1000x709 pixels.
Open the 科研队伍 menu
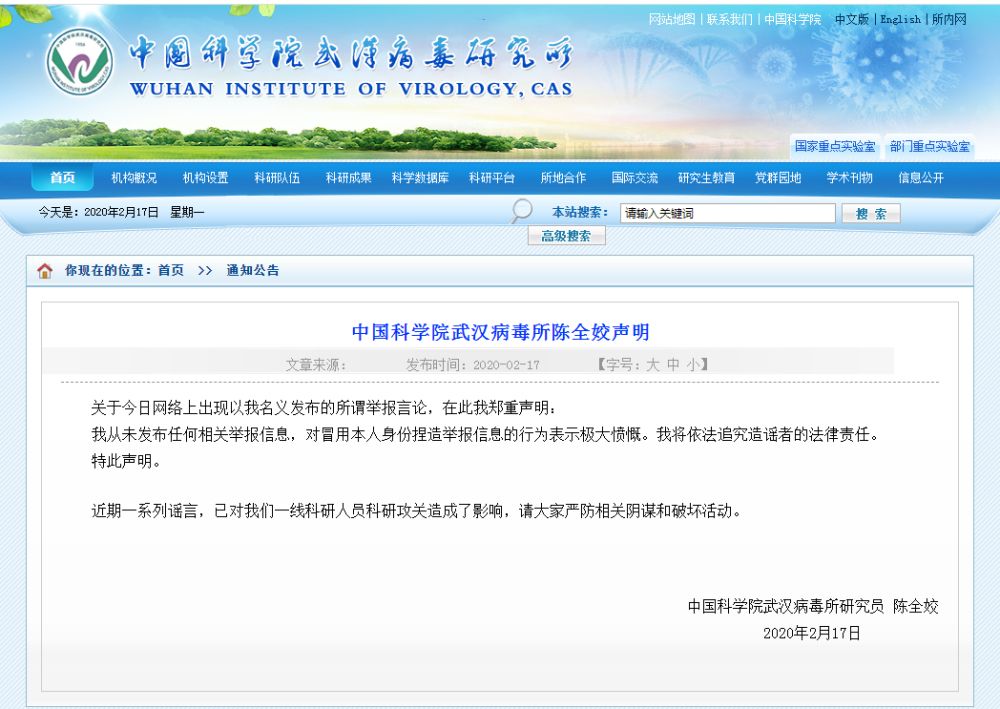(277, 178)
